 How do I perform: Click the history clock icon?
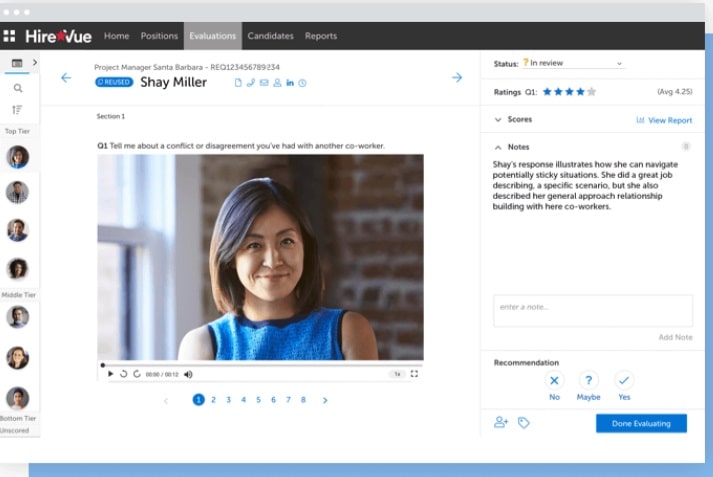pos(302,83)
